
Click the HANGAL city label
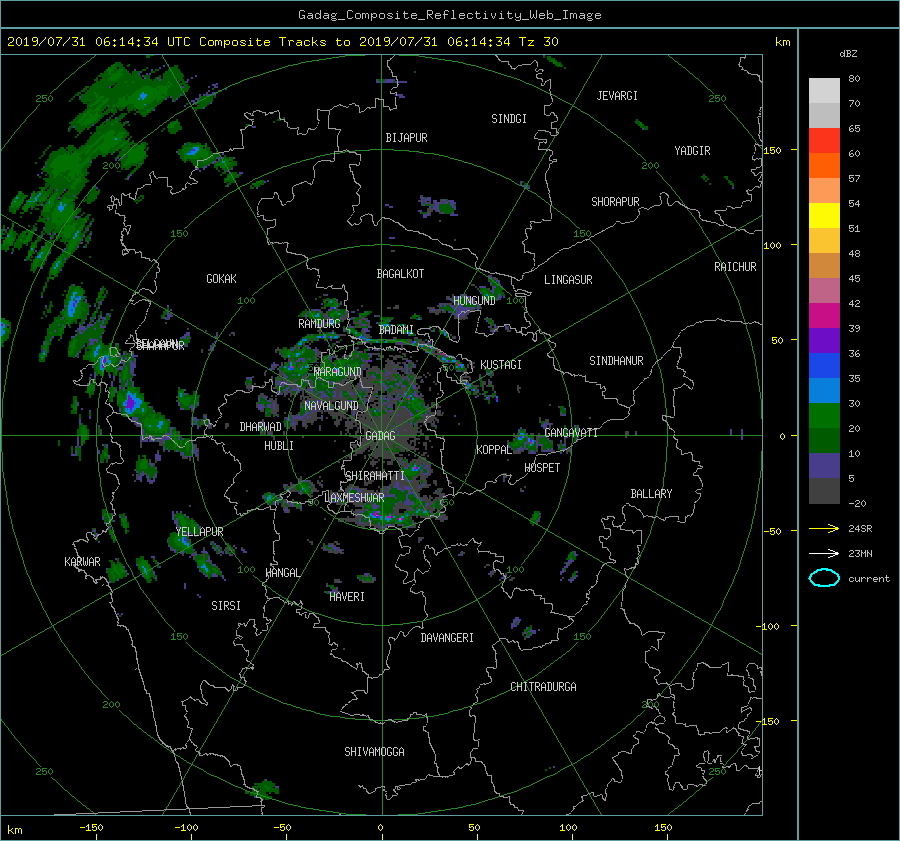(x=282, y=573)
